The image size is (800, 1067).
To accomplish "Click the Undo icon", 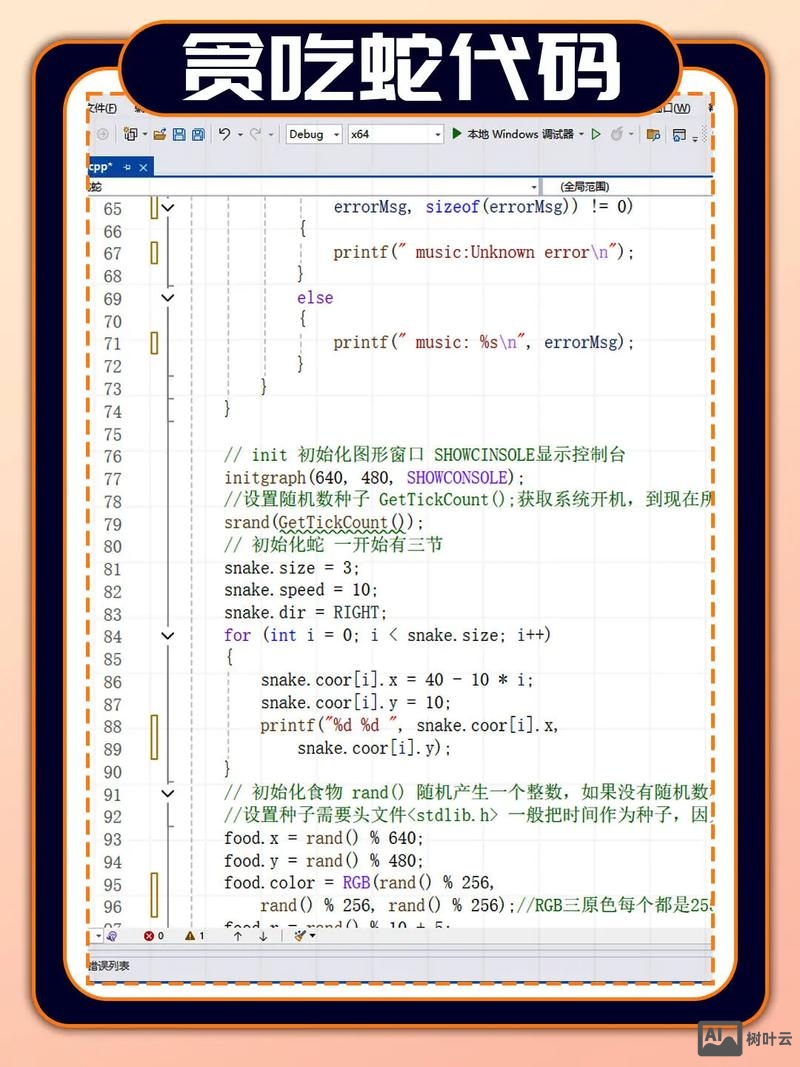I will point(222,134).
